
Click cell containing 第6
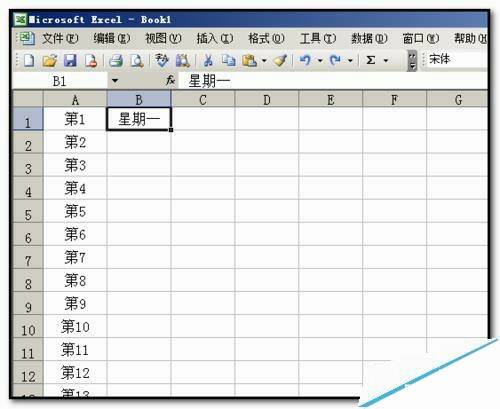(75, 234)
